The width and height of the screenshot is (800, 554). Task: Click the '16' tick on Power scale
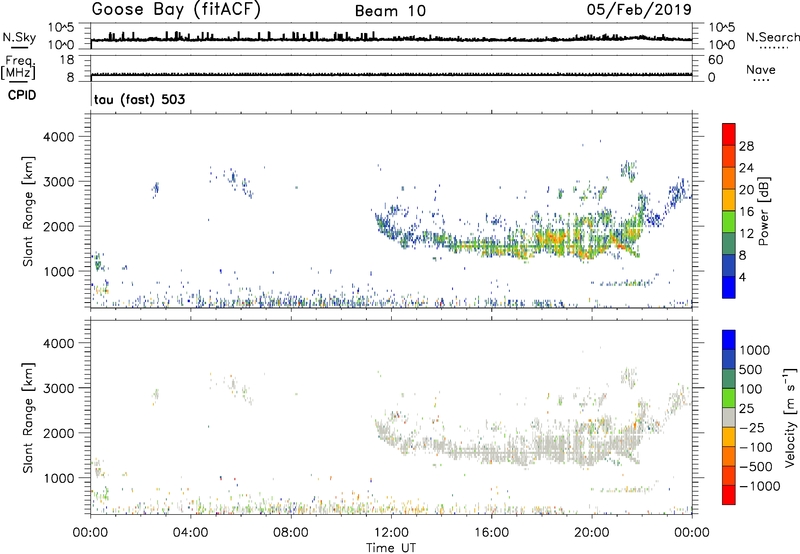(x=746, y=212)
